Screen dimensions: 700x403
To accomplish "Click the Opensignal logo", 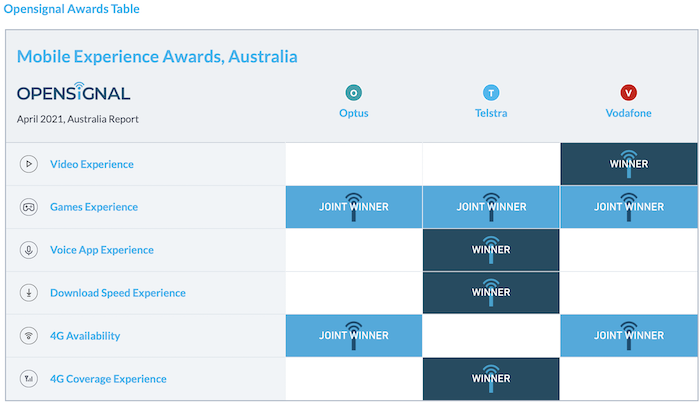I will click(x=73, y=94).
